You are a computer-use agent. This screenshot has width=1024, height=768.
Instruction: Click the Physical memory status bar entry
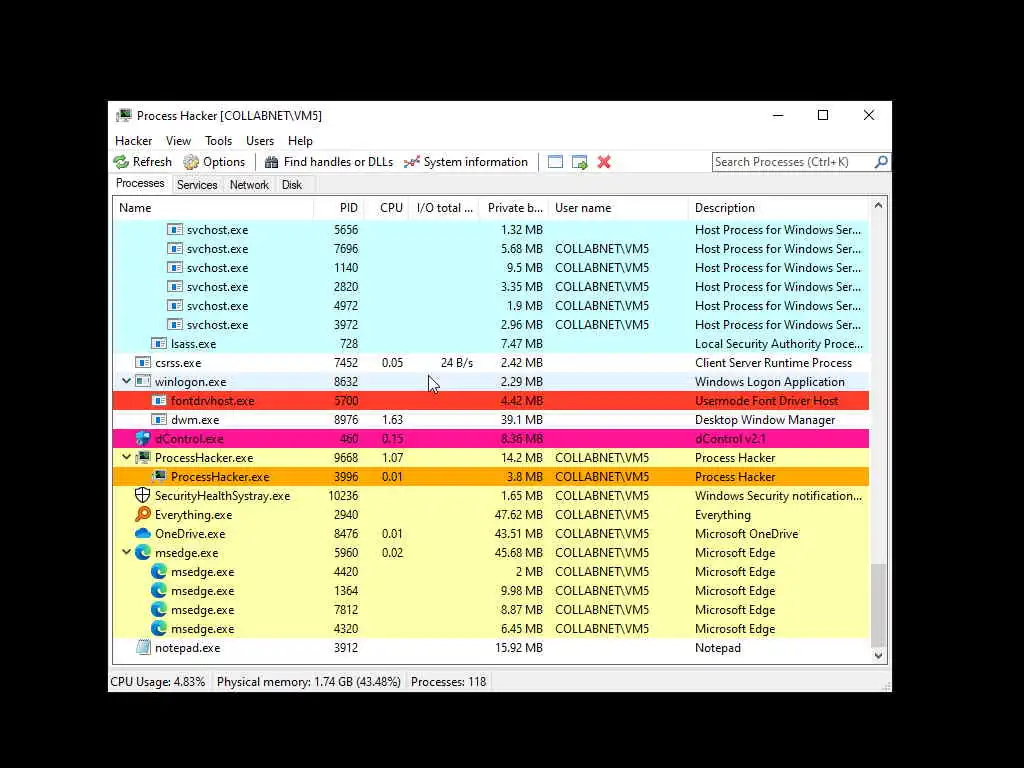pos(308,682)
